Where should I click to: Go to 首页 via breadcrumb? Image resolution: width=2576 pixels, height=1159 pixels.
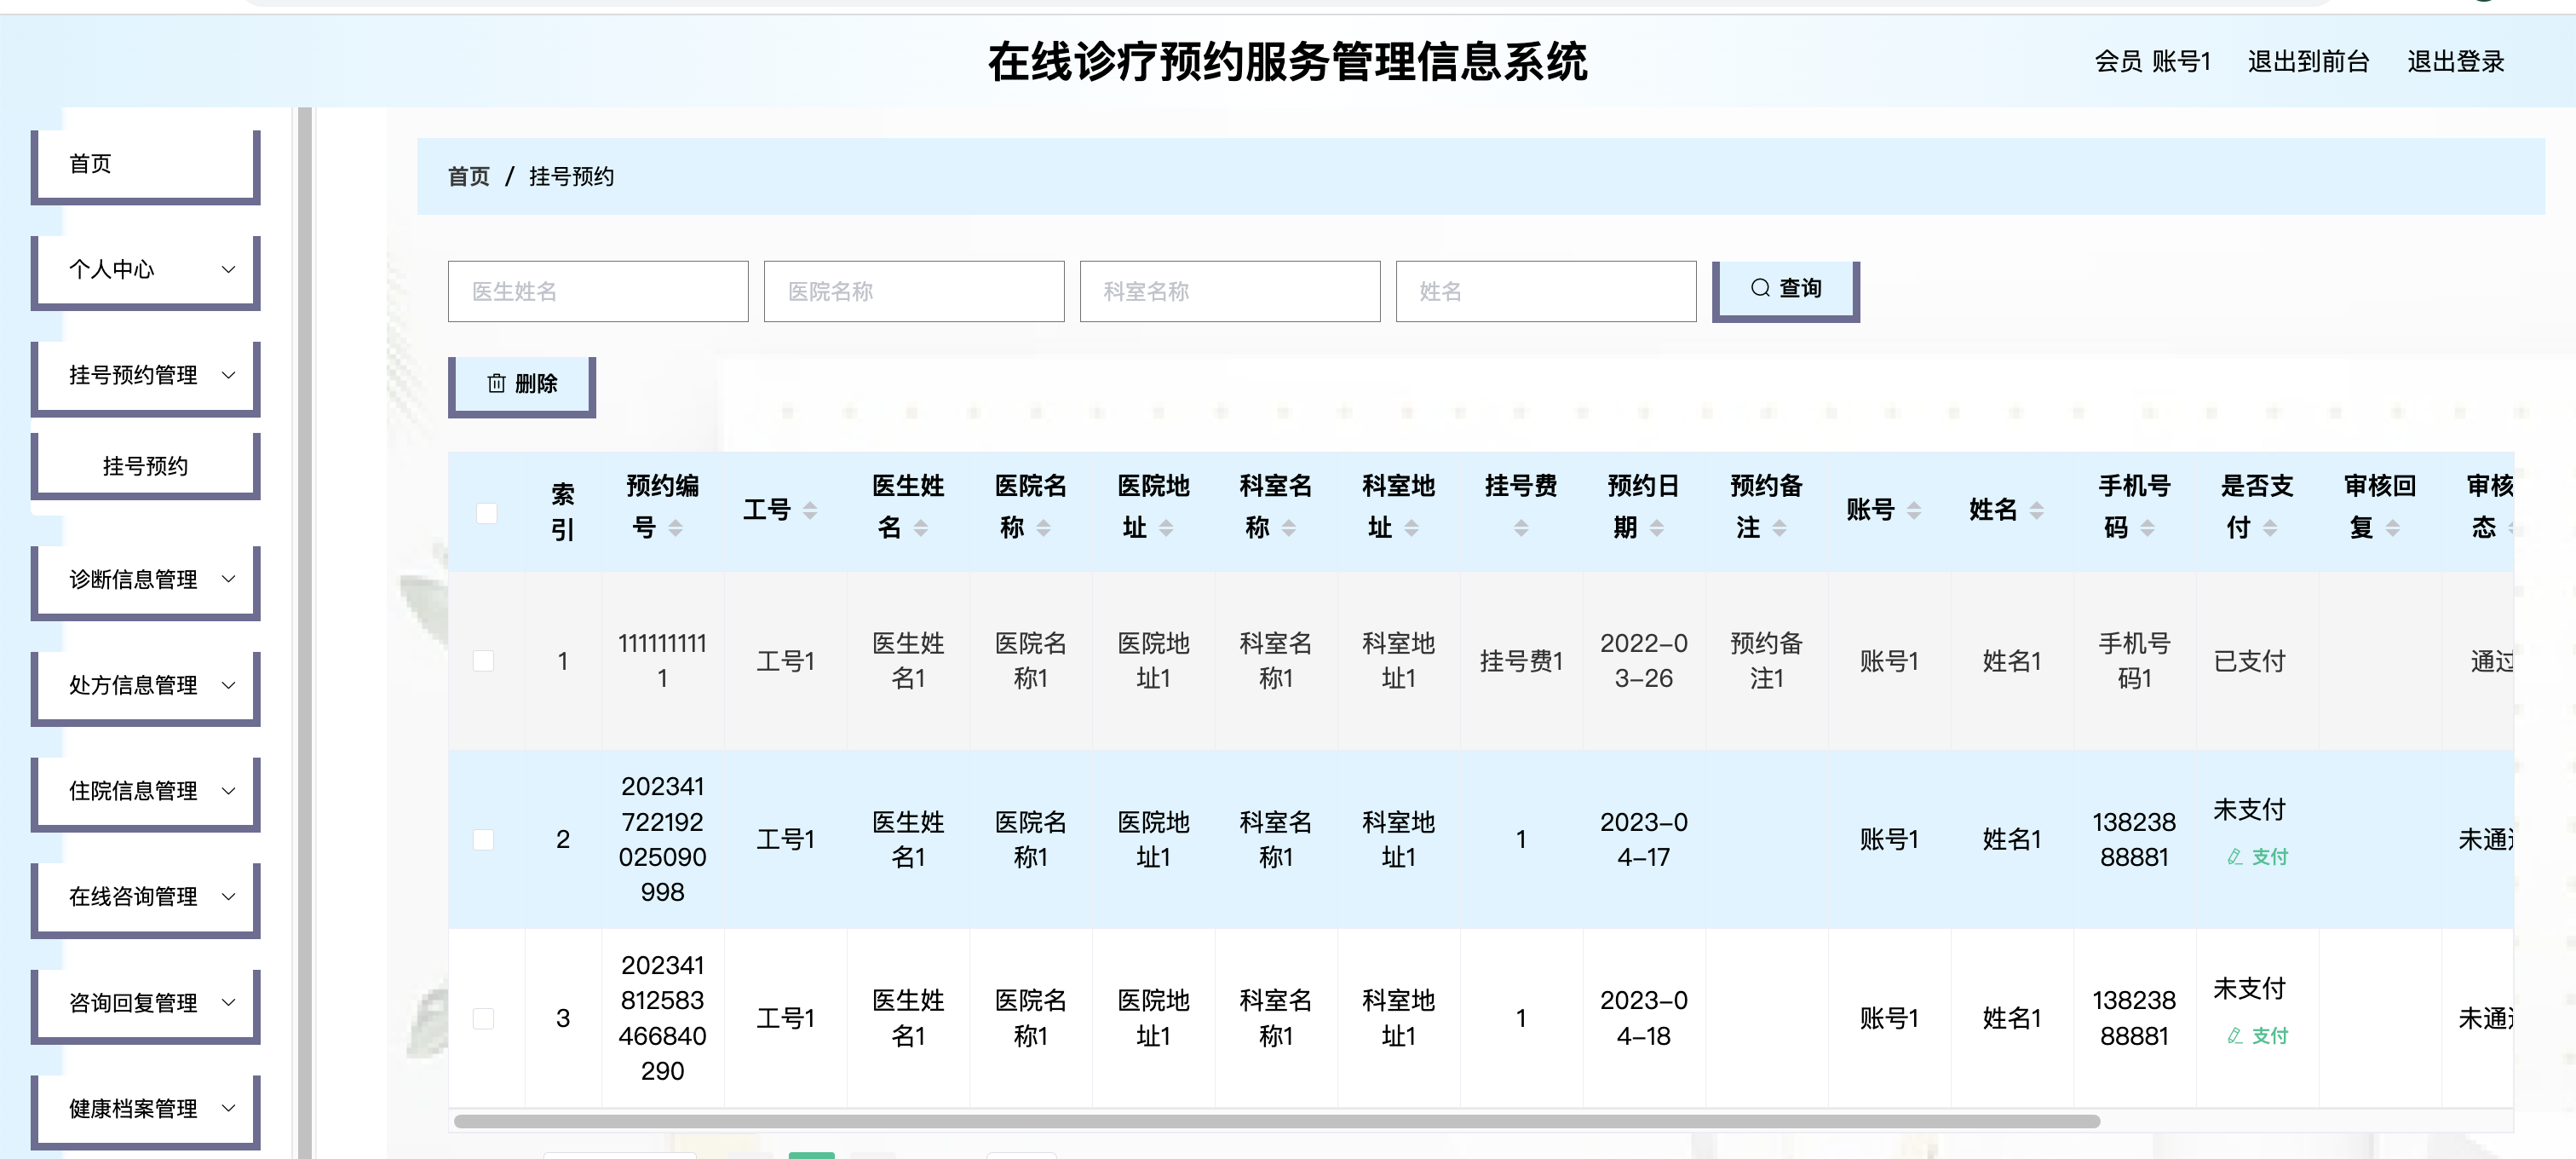[469, 177]
